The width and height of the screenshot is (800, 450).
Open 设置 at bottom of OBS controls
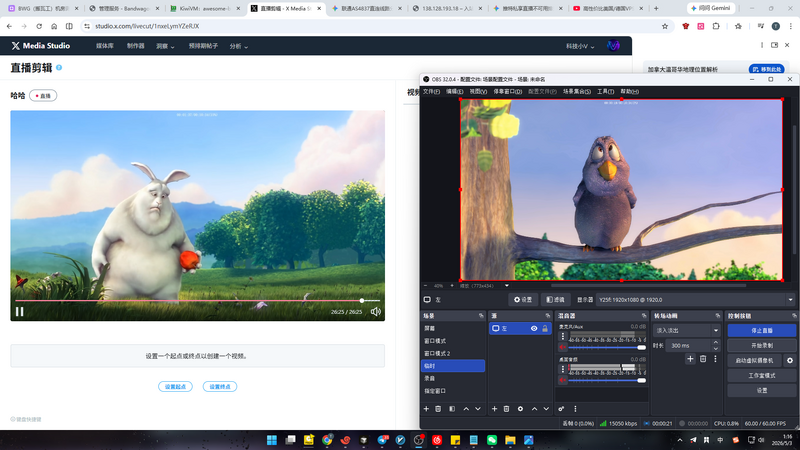tap(762, 390)
